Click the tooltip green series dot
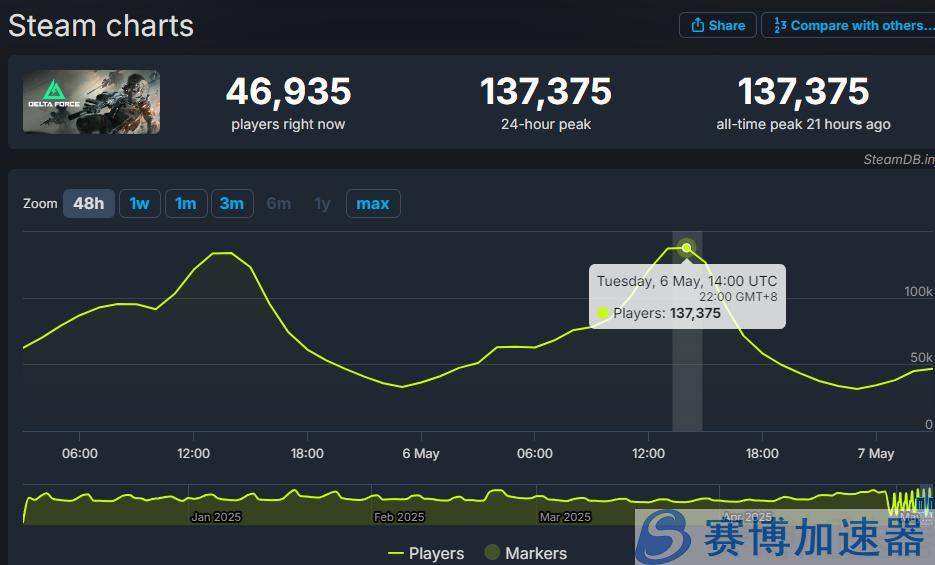935x565 pixels. coord(603,313)
